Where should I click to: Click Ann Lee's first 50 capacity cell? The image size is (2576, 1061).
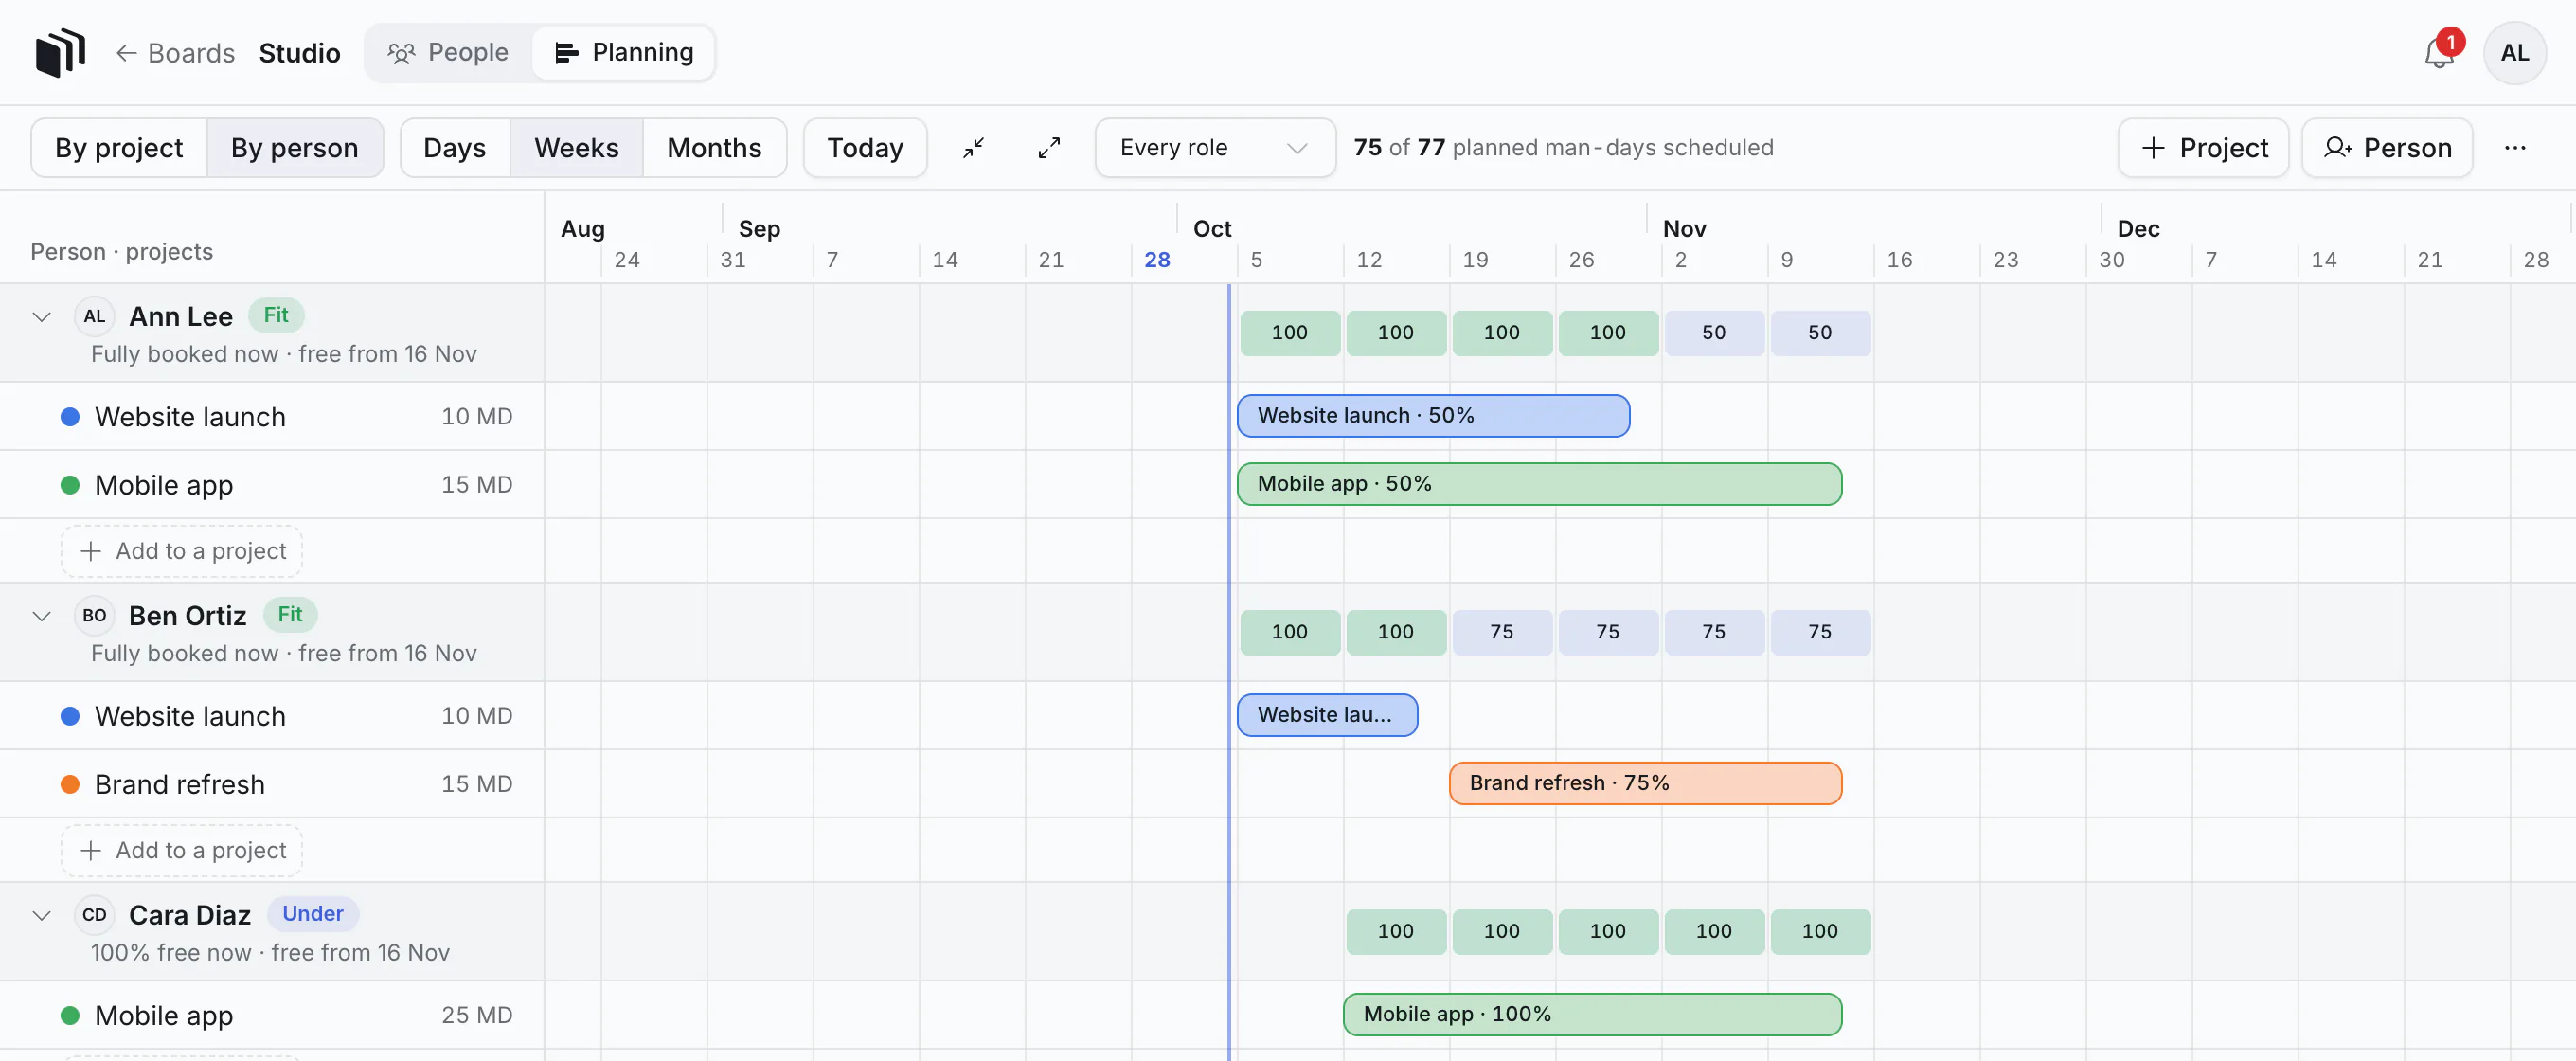(x=1714, y=333)
